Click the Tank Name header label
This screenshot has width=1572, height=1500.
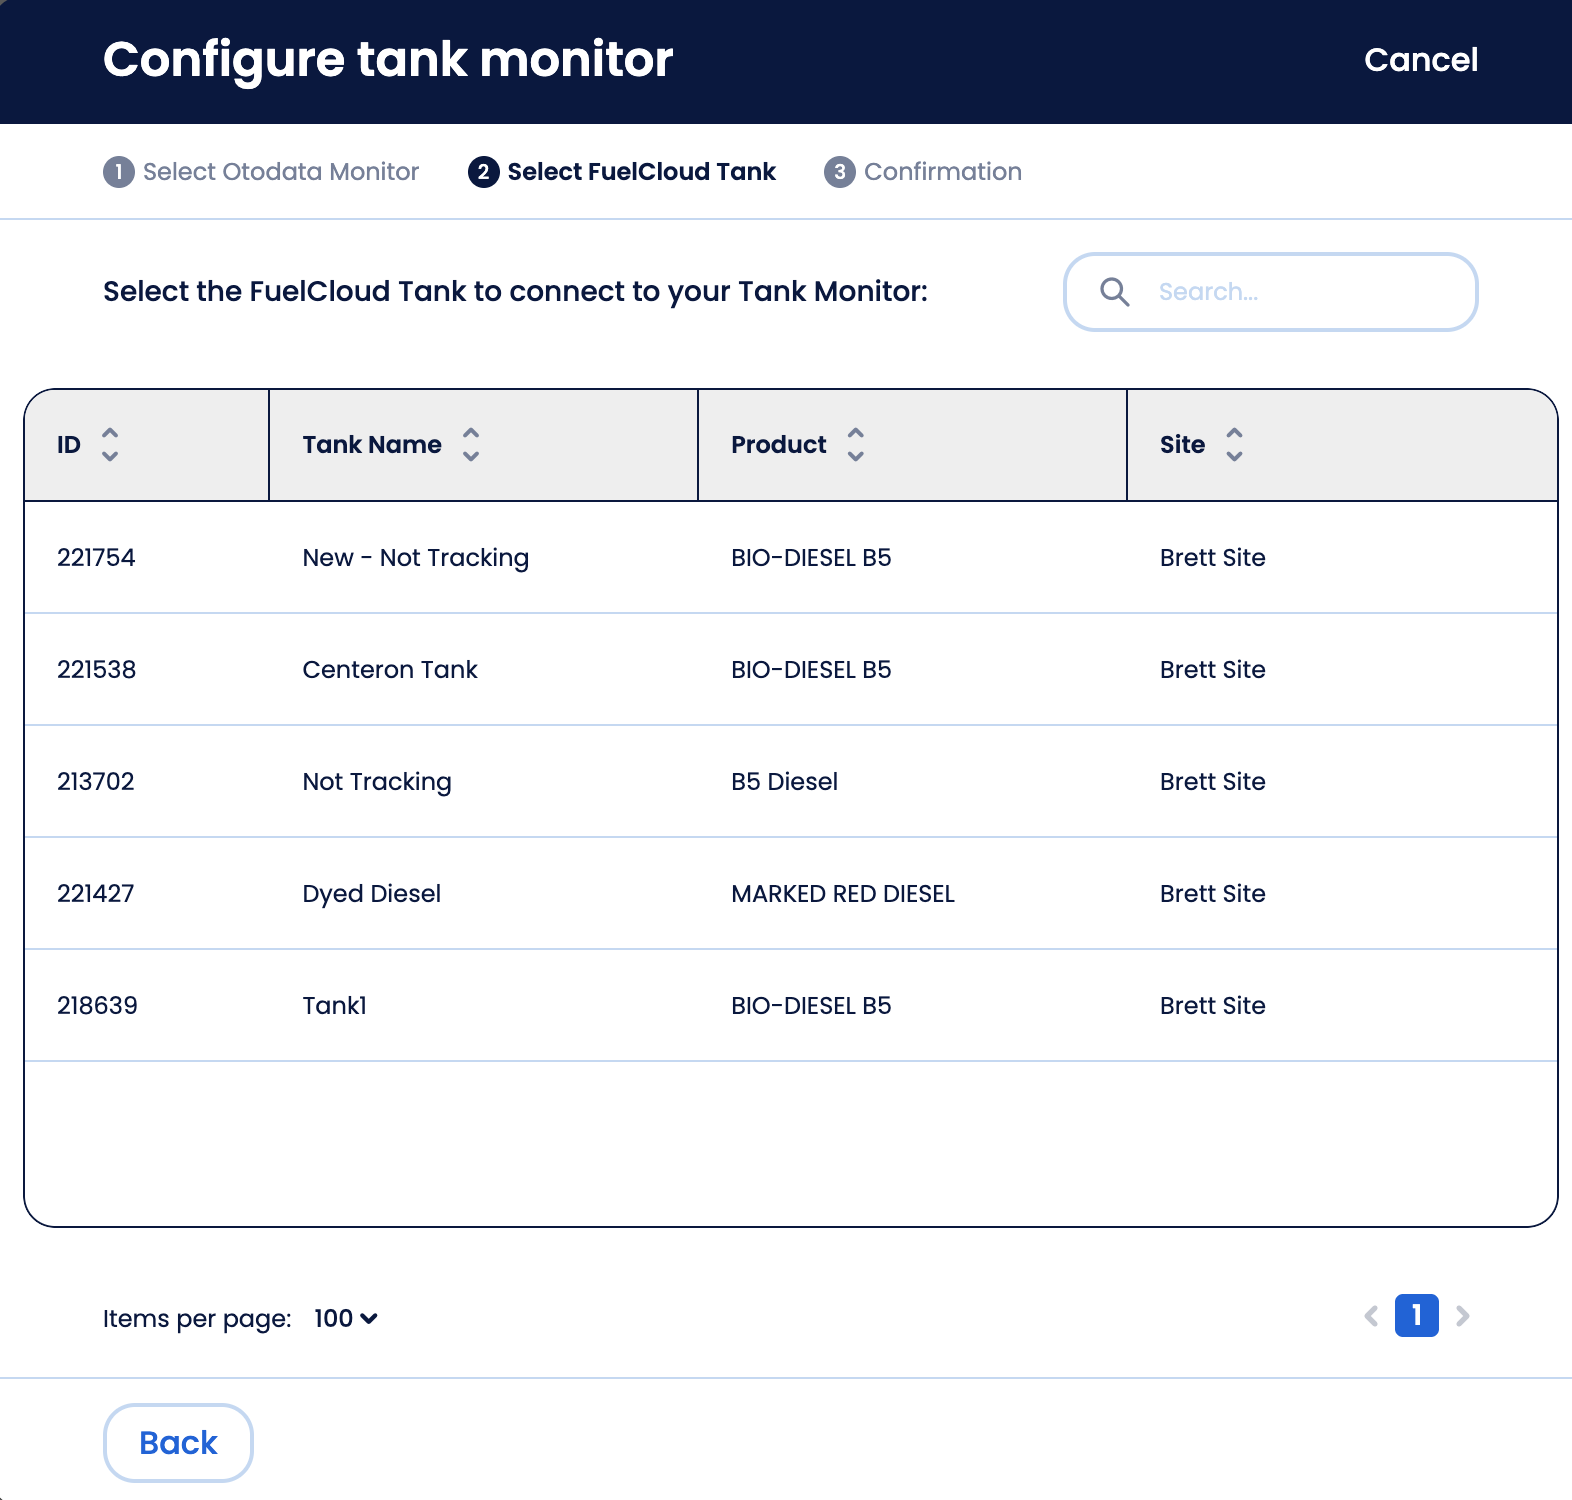[372, 445]
